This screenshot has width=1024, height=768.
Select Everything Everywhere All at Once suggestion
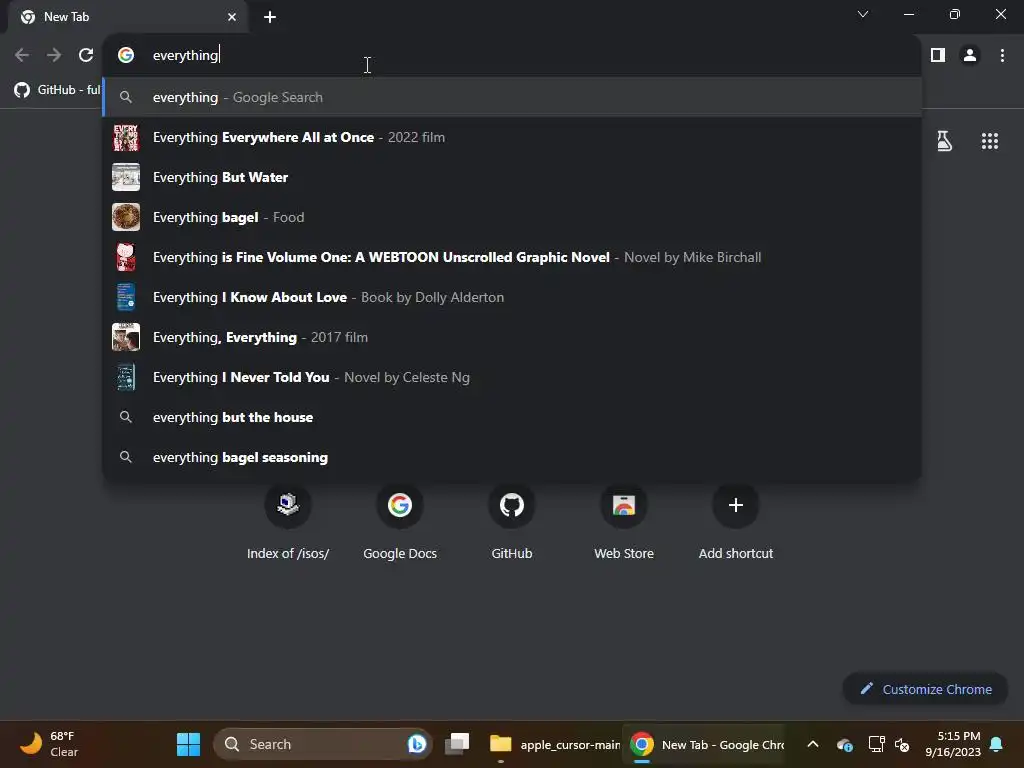[x=513, y=137]
